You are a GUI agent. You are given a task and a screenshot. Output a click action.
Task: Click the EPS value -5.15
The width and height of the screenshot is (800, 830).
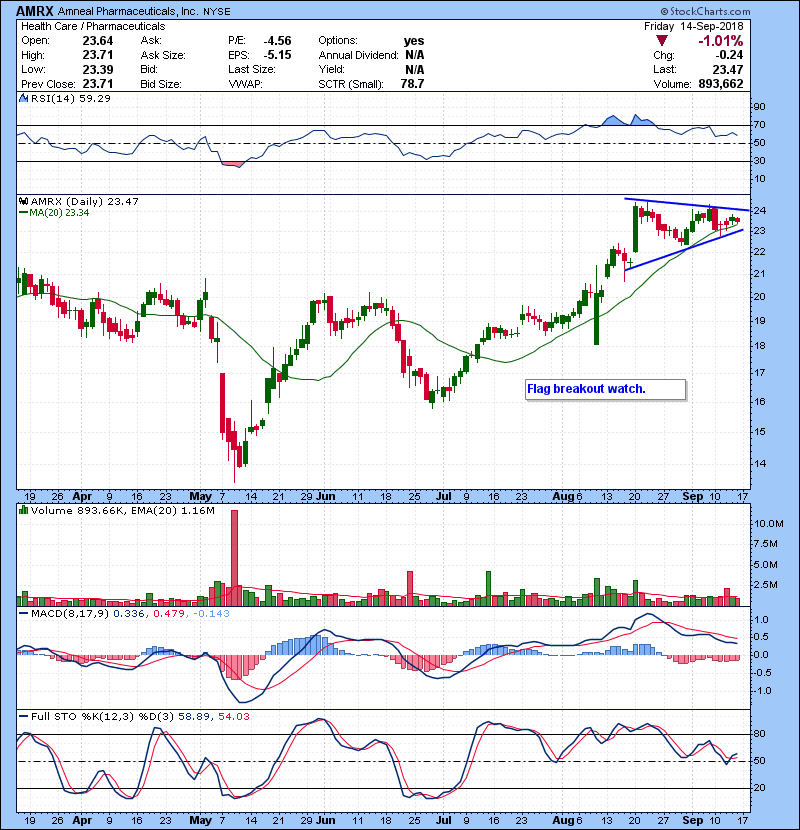(x=277, y=55)
